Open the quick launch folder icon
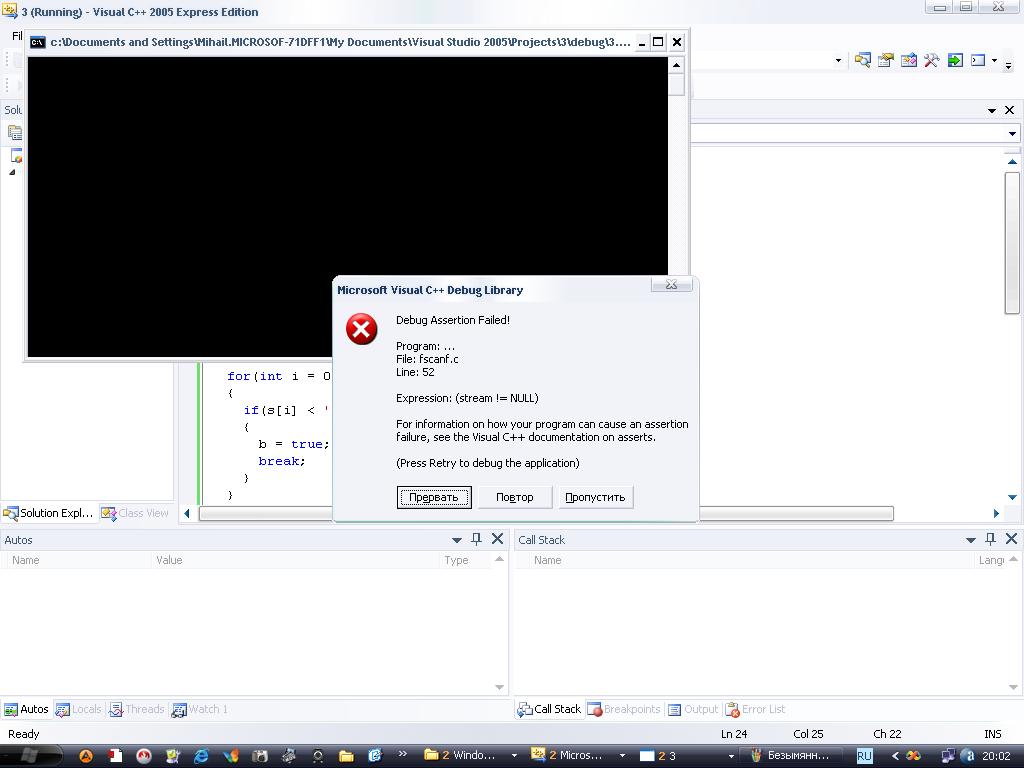Screen dimensions: 1024x768 [346, 756]
